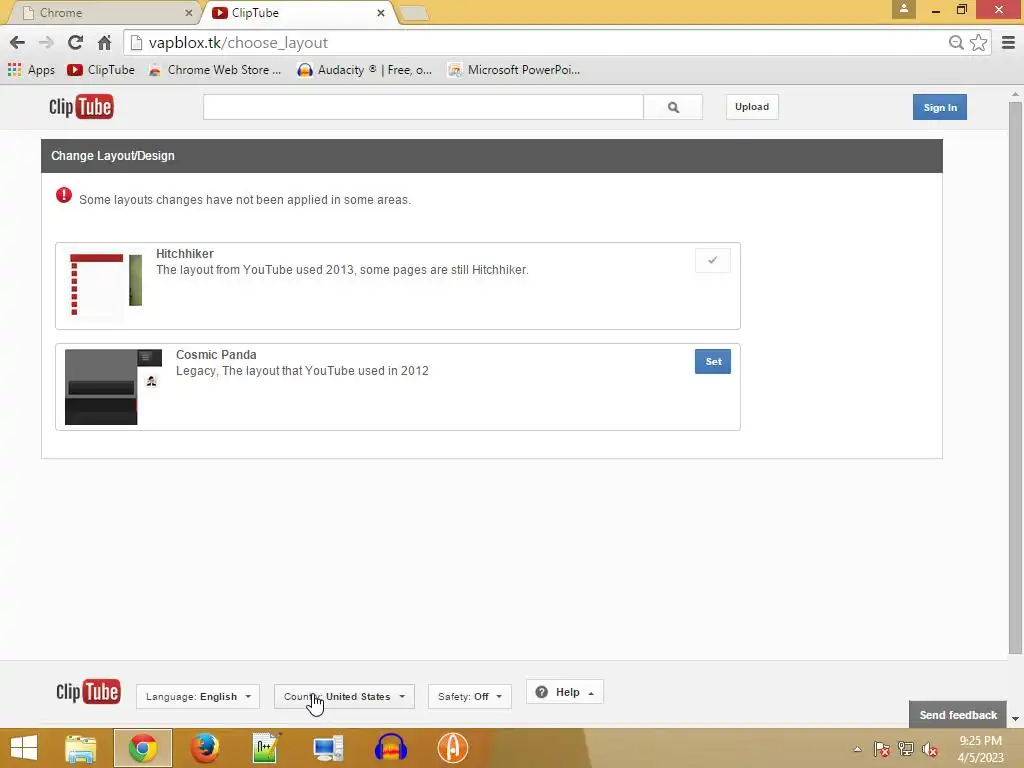Click the network tray icon
1024x768 pixels.
906,750
